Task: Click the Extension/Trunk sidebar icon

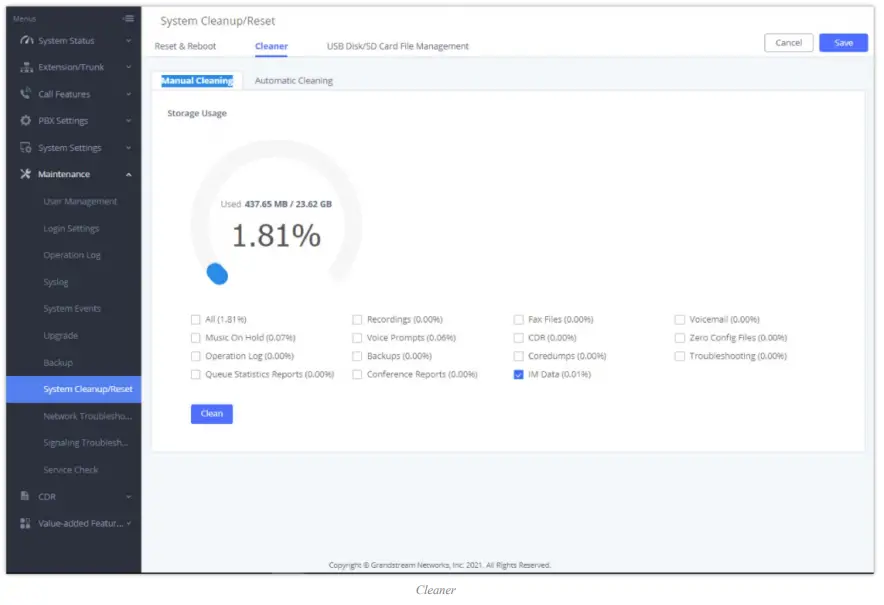Action: point(26,68)
